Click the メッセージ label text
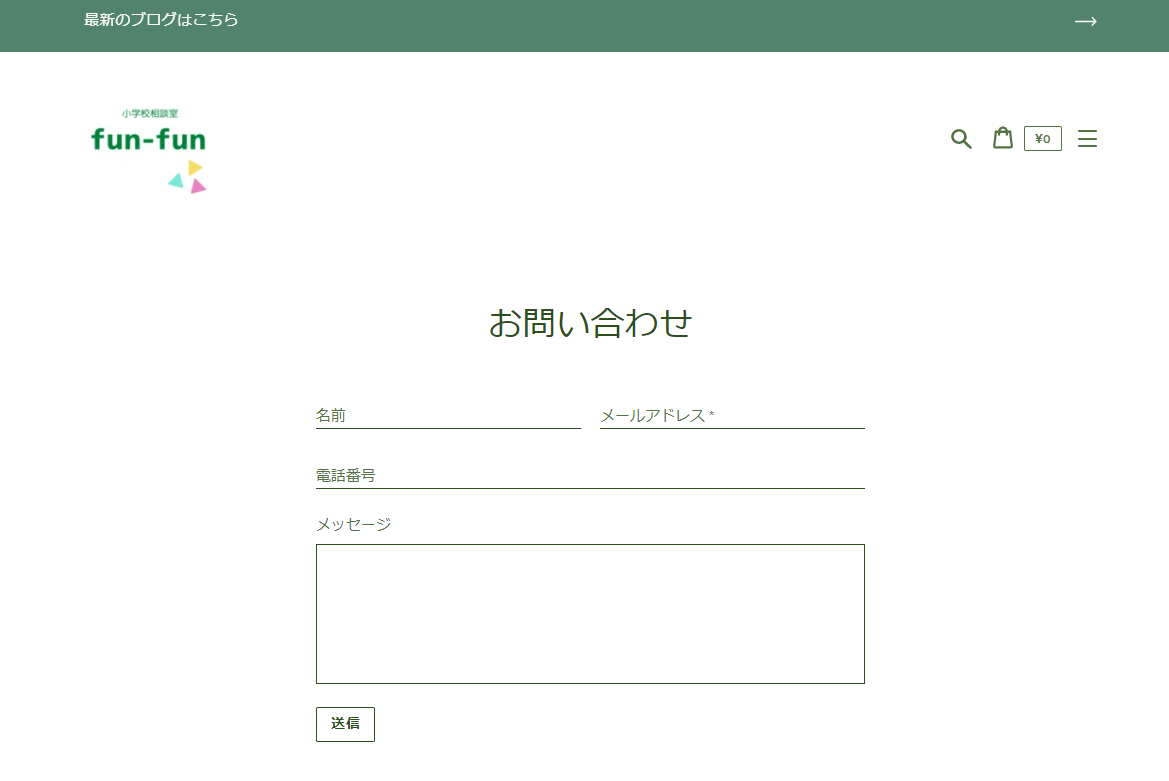1169x781 pixels. 353,525
